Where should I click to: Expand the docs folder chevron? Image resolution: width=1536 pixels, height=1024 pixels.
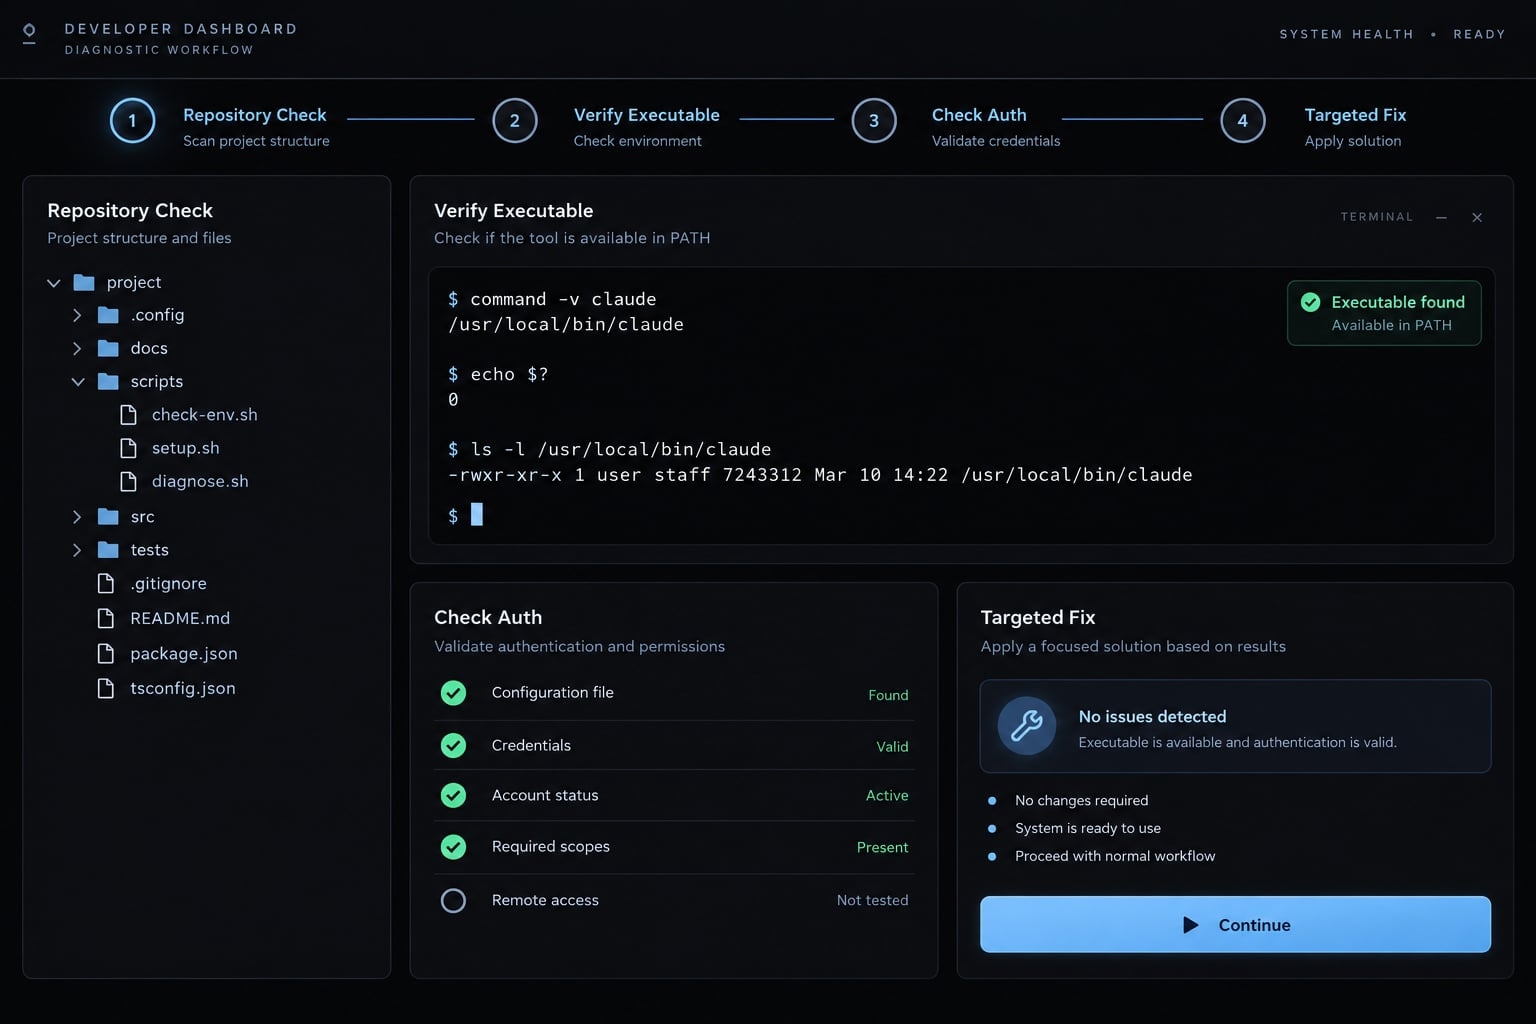tap(77, 349)
